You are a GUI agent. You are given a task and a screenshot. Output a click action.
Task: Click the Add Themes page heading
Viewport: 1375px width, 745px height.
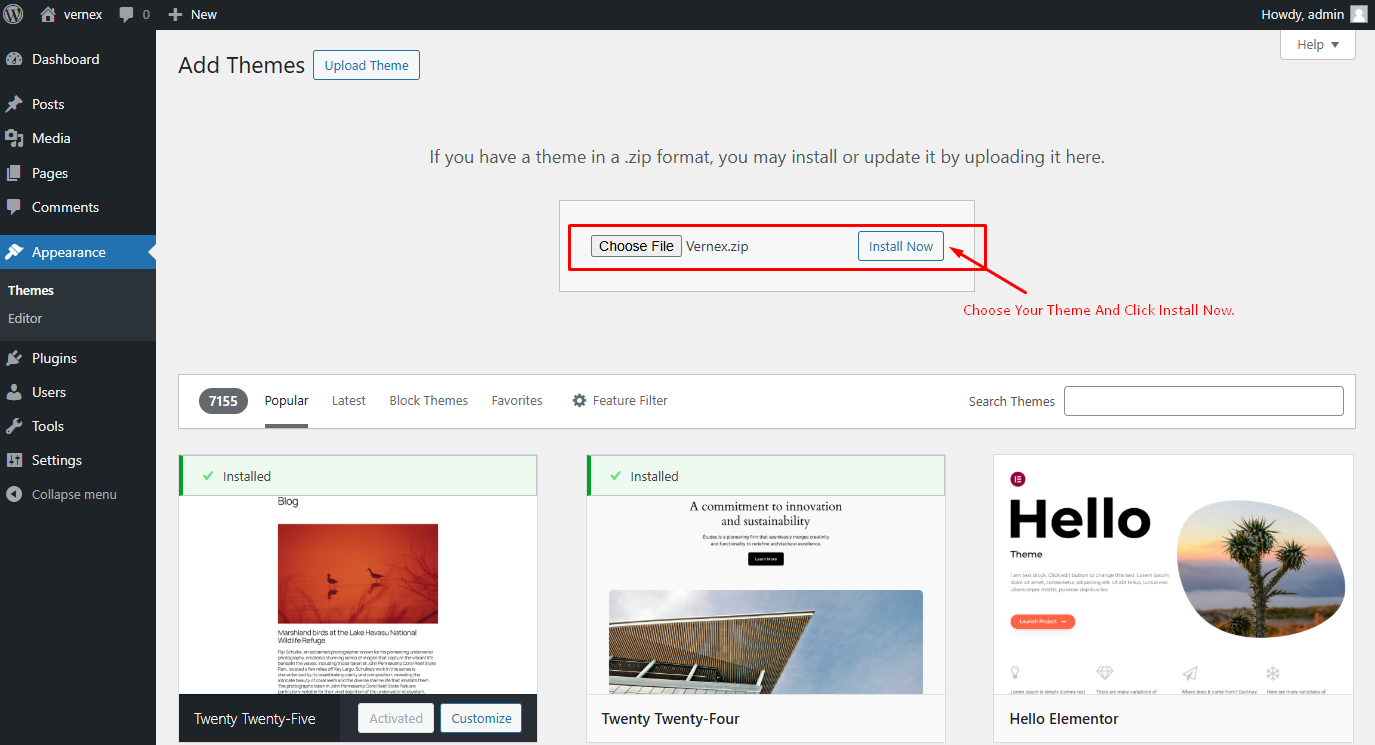click(x=241, y=65)
